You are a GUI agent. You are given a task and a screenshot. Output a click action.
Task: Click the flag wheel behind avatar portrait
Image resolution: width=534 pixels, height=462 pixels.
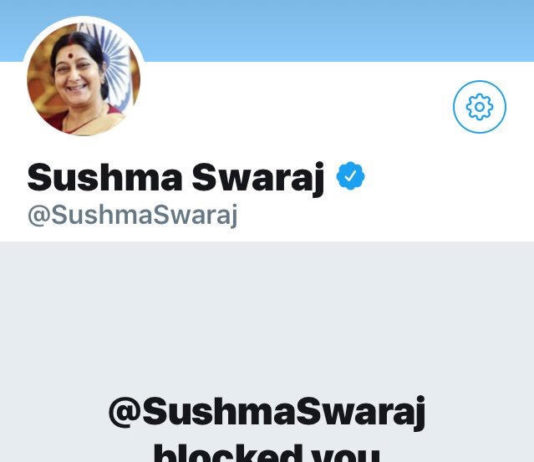click(117, 56)
